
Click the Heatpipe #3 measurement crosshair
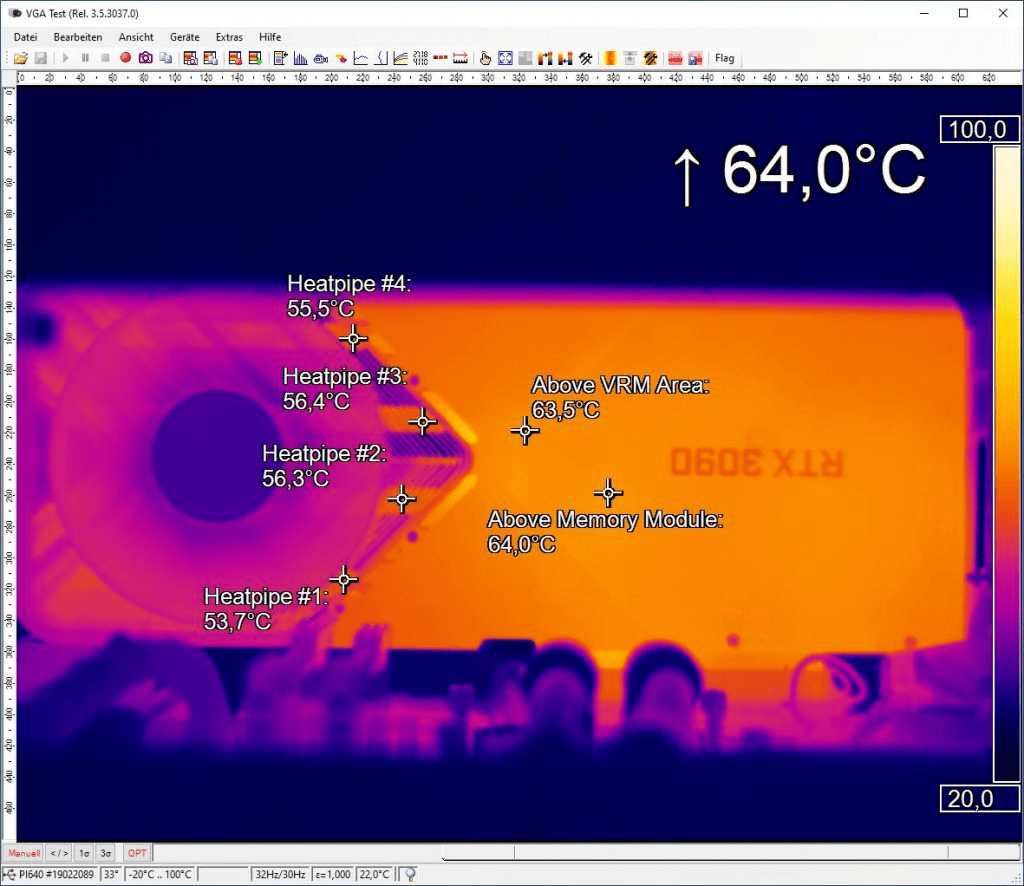[423, 422]
